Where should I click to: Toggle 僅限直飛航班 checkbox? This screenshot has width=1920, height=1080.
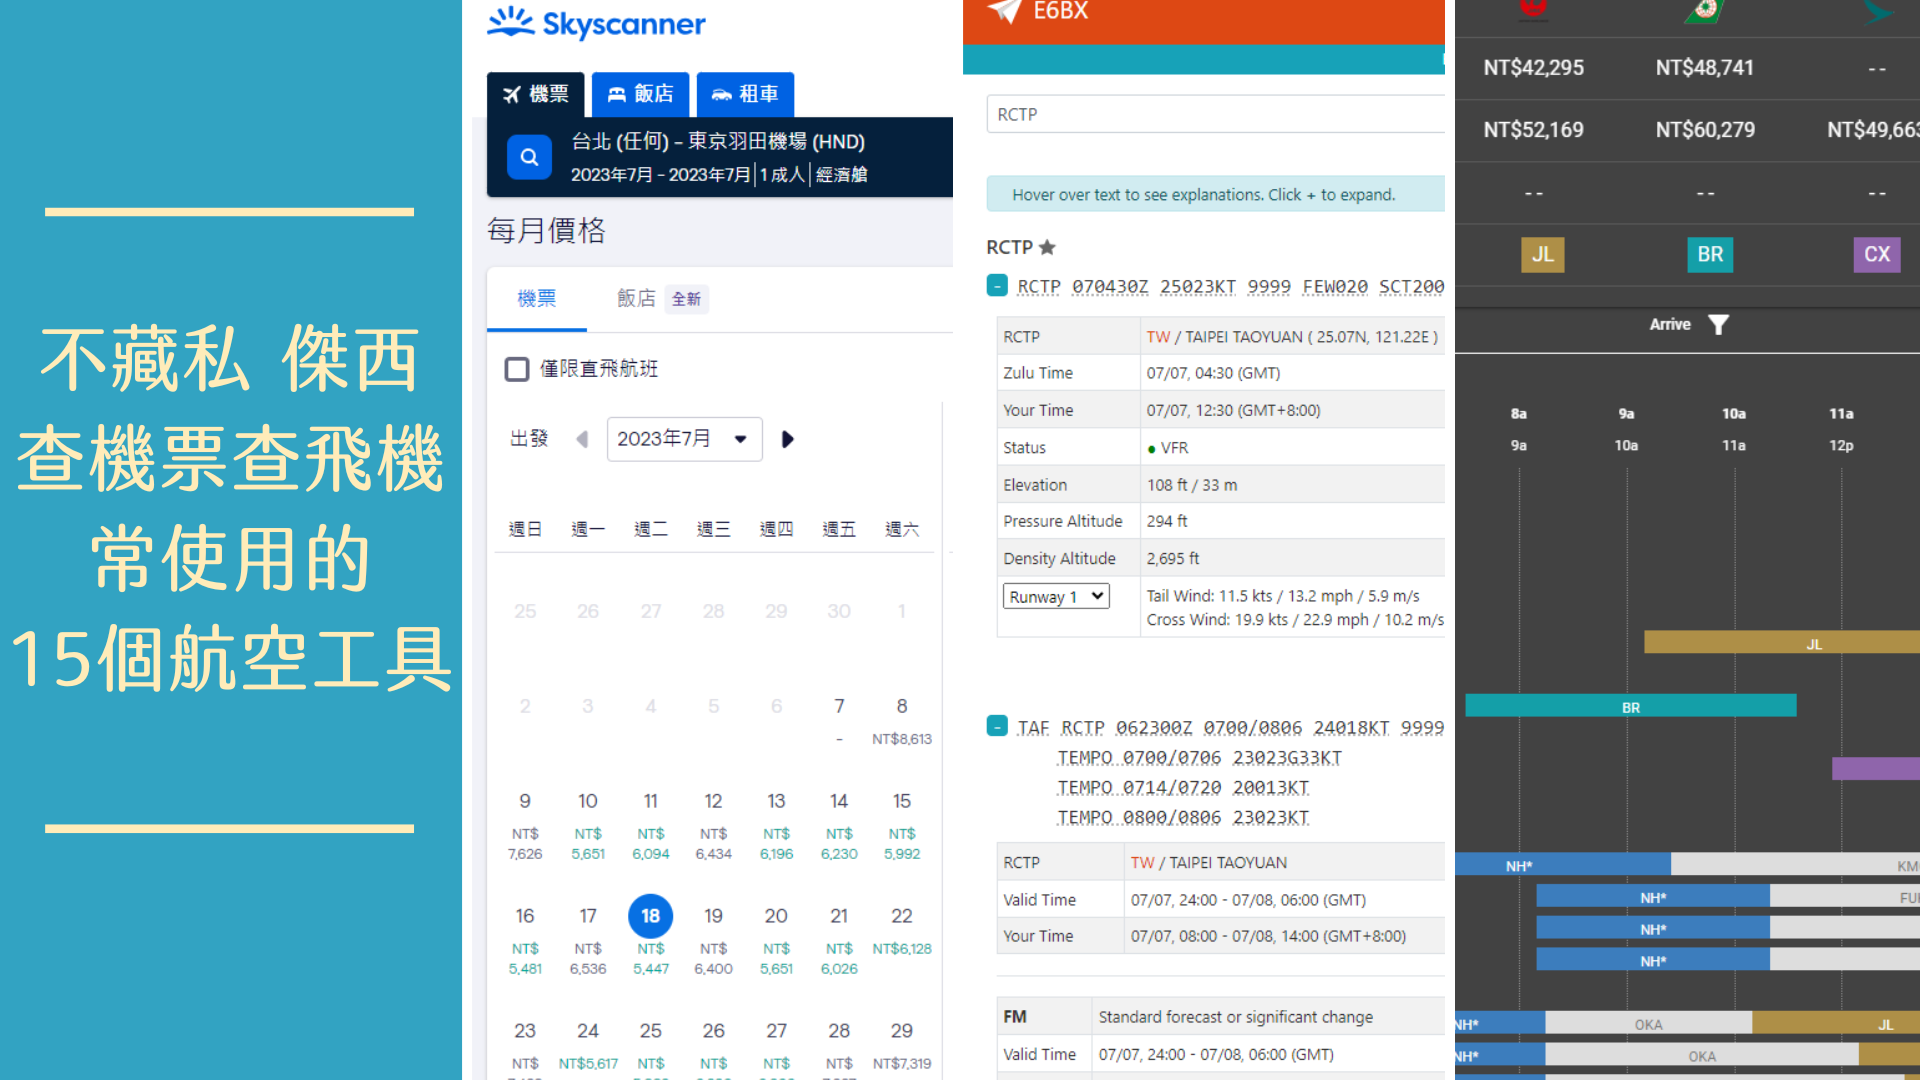517,369
